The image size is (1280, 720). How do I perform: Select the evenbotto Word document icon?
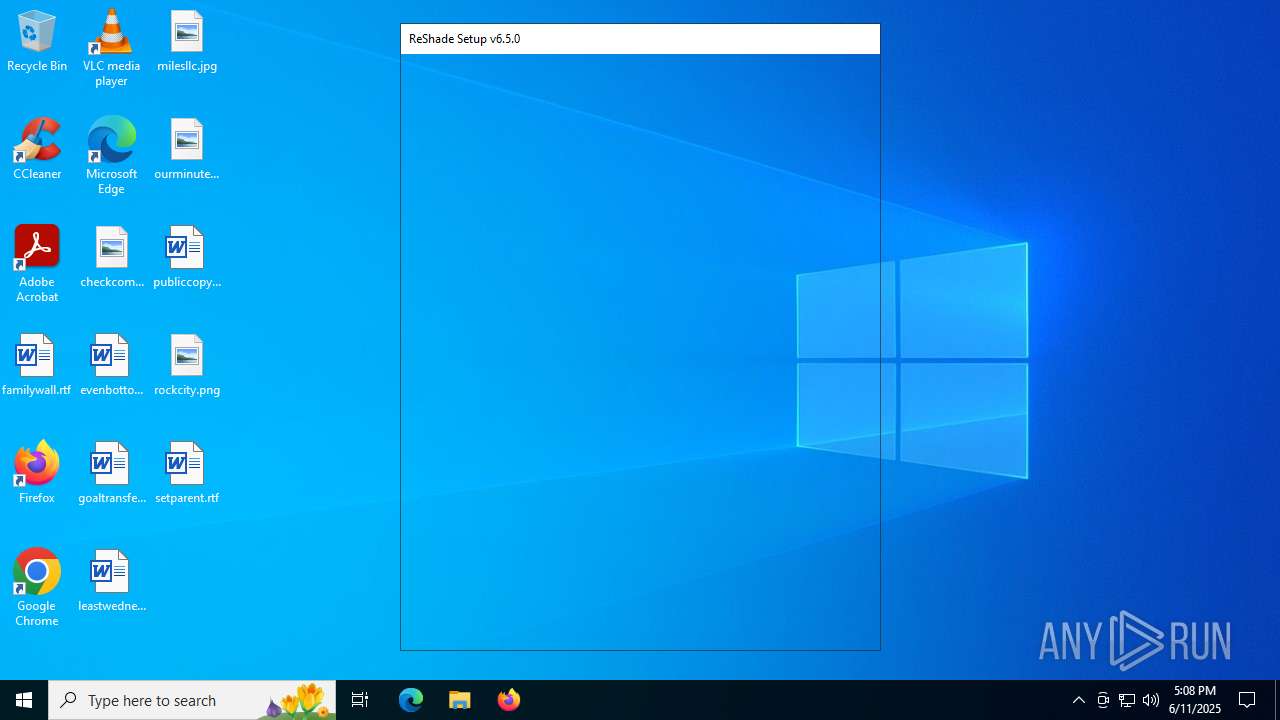pyautogui.click(x=111, y=365)
